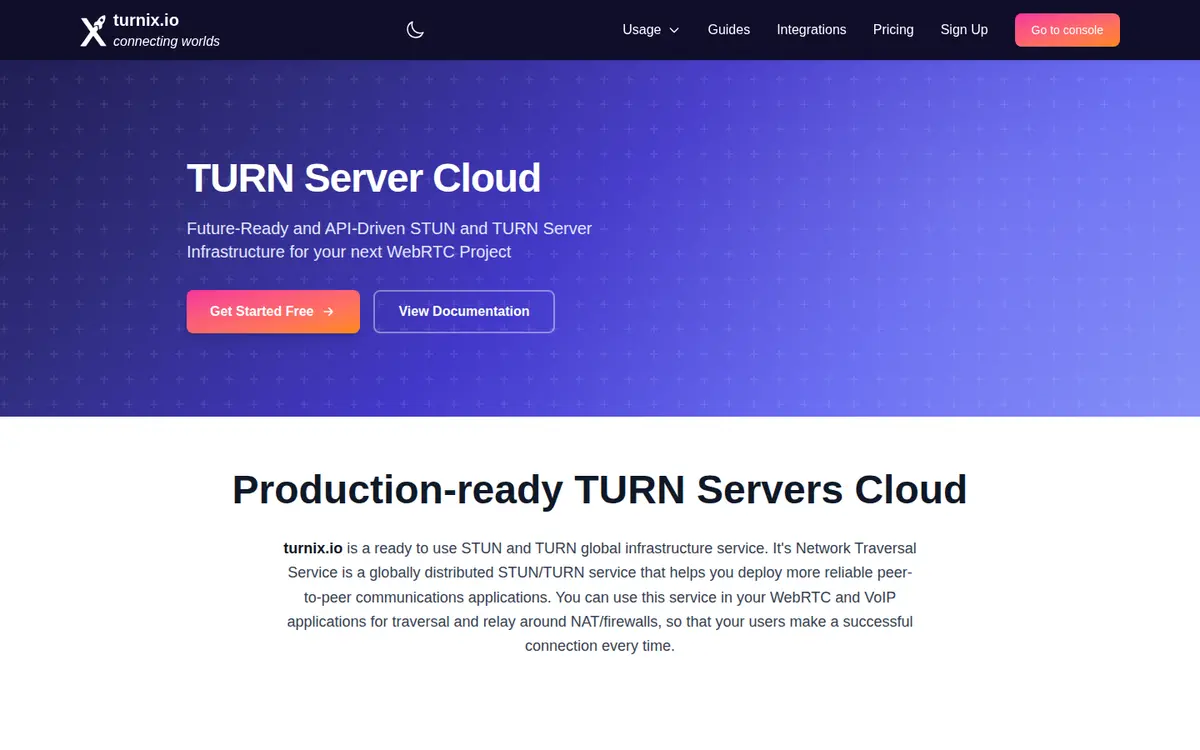Click the "Production-ready TURN Servers Cloud" heading
1200x750 pixels.
(x=600, y=490)
